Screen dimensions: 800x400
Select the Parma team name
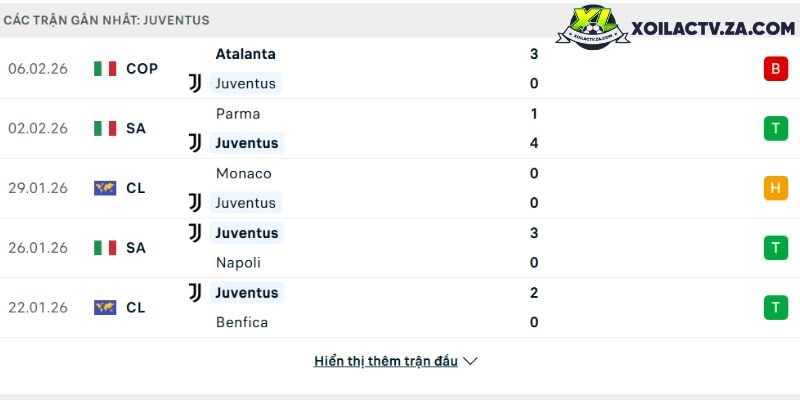[x=238, y=114]
